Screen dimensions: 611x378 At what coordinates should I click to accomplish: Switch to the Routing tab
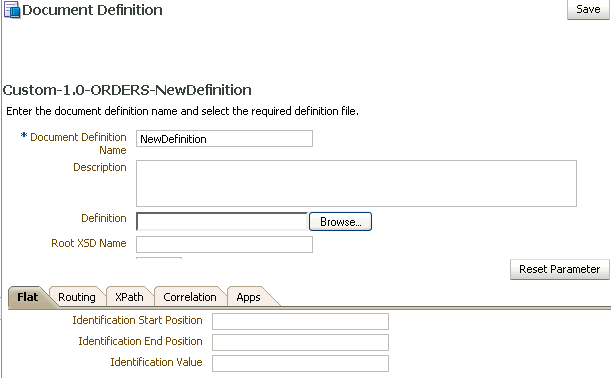77,297
